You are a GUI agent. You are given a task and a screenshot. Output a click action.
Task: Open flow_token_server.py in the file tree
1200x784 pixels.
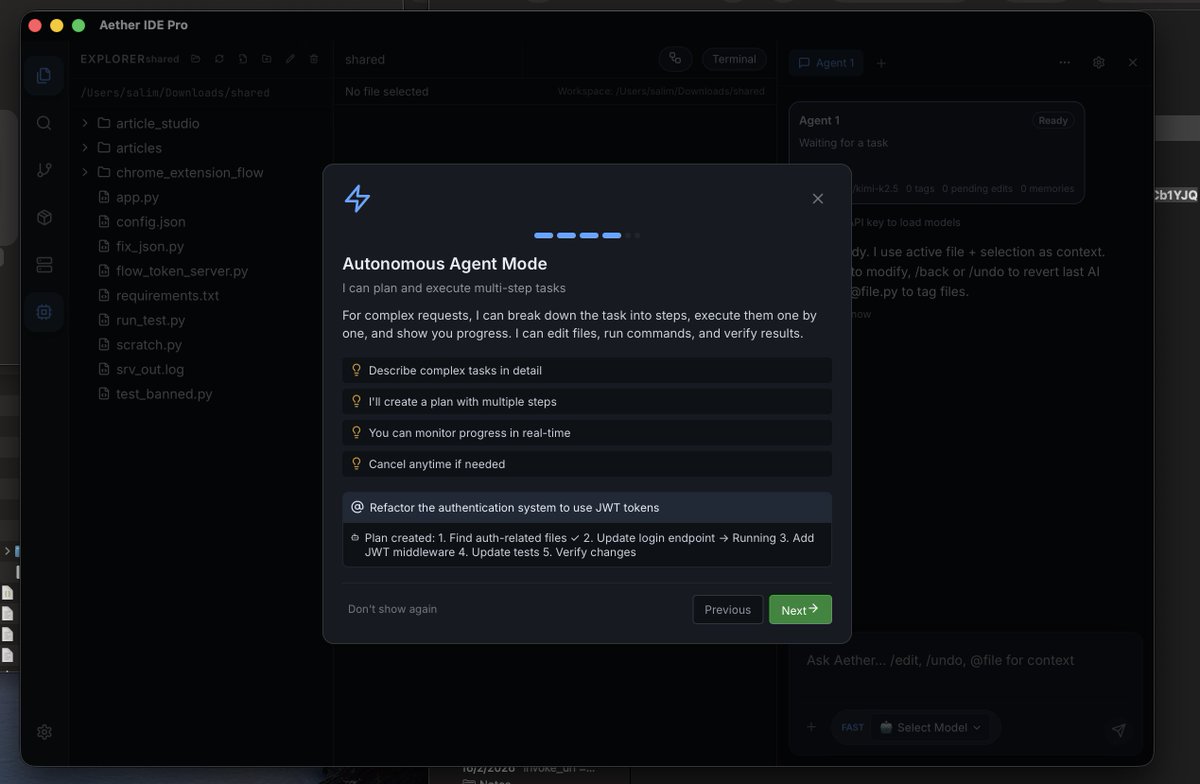pyautogui.click(x=182, y=271)
